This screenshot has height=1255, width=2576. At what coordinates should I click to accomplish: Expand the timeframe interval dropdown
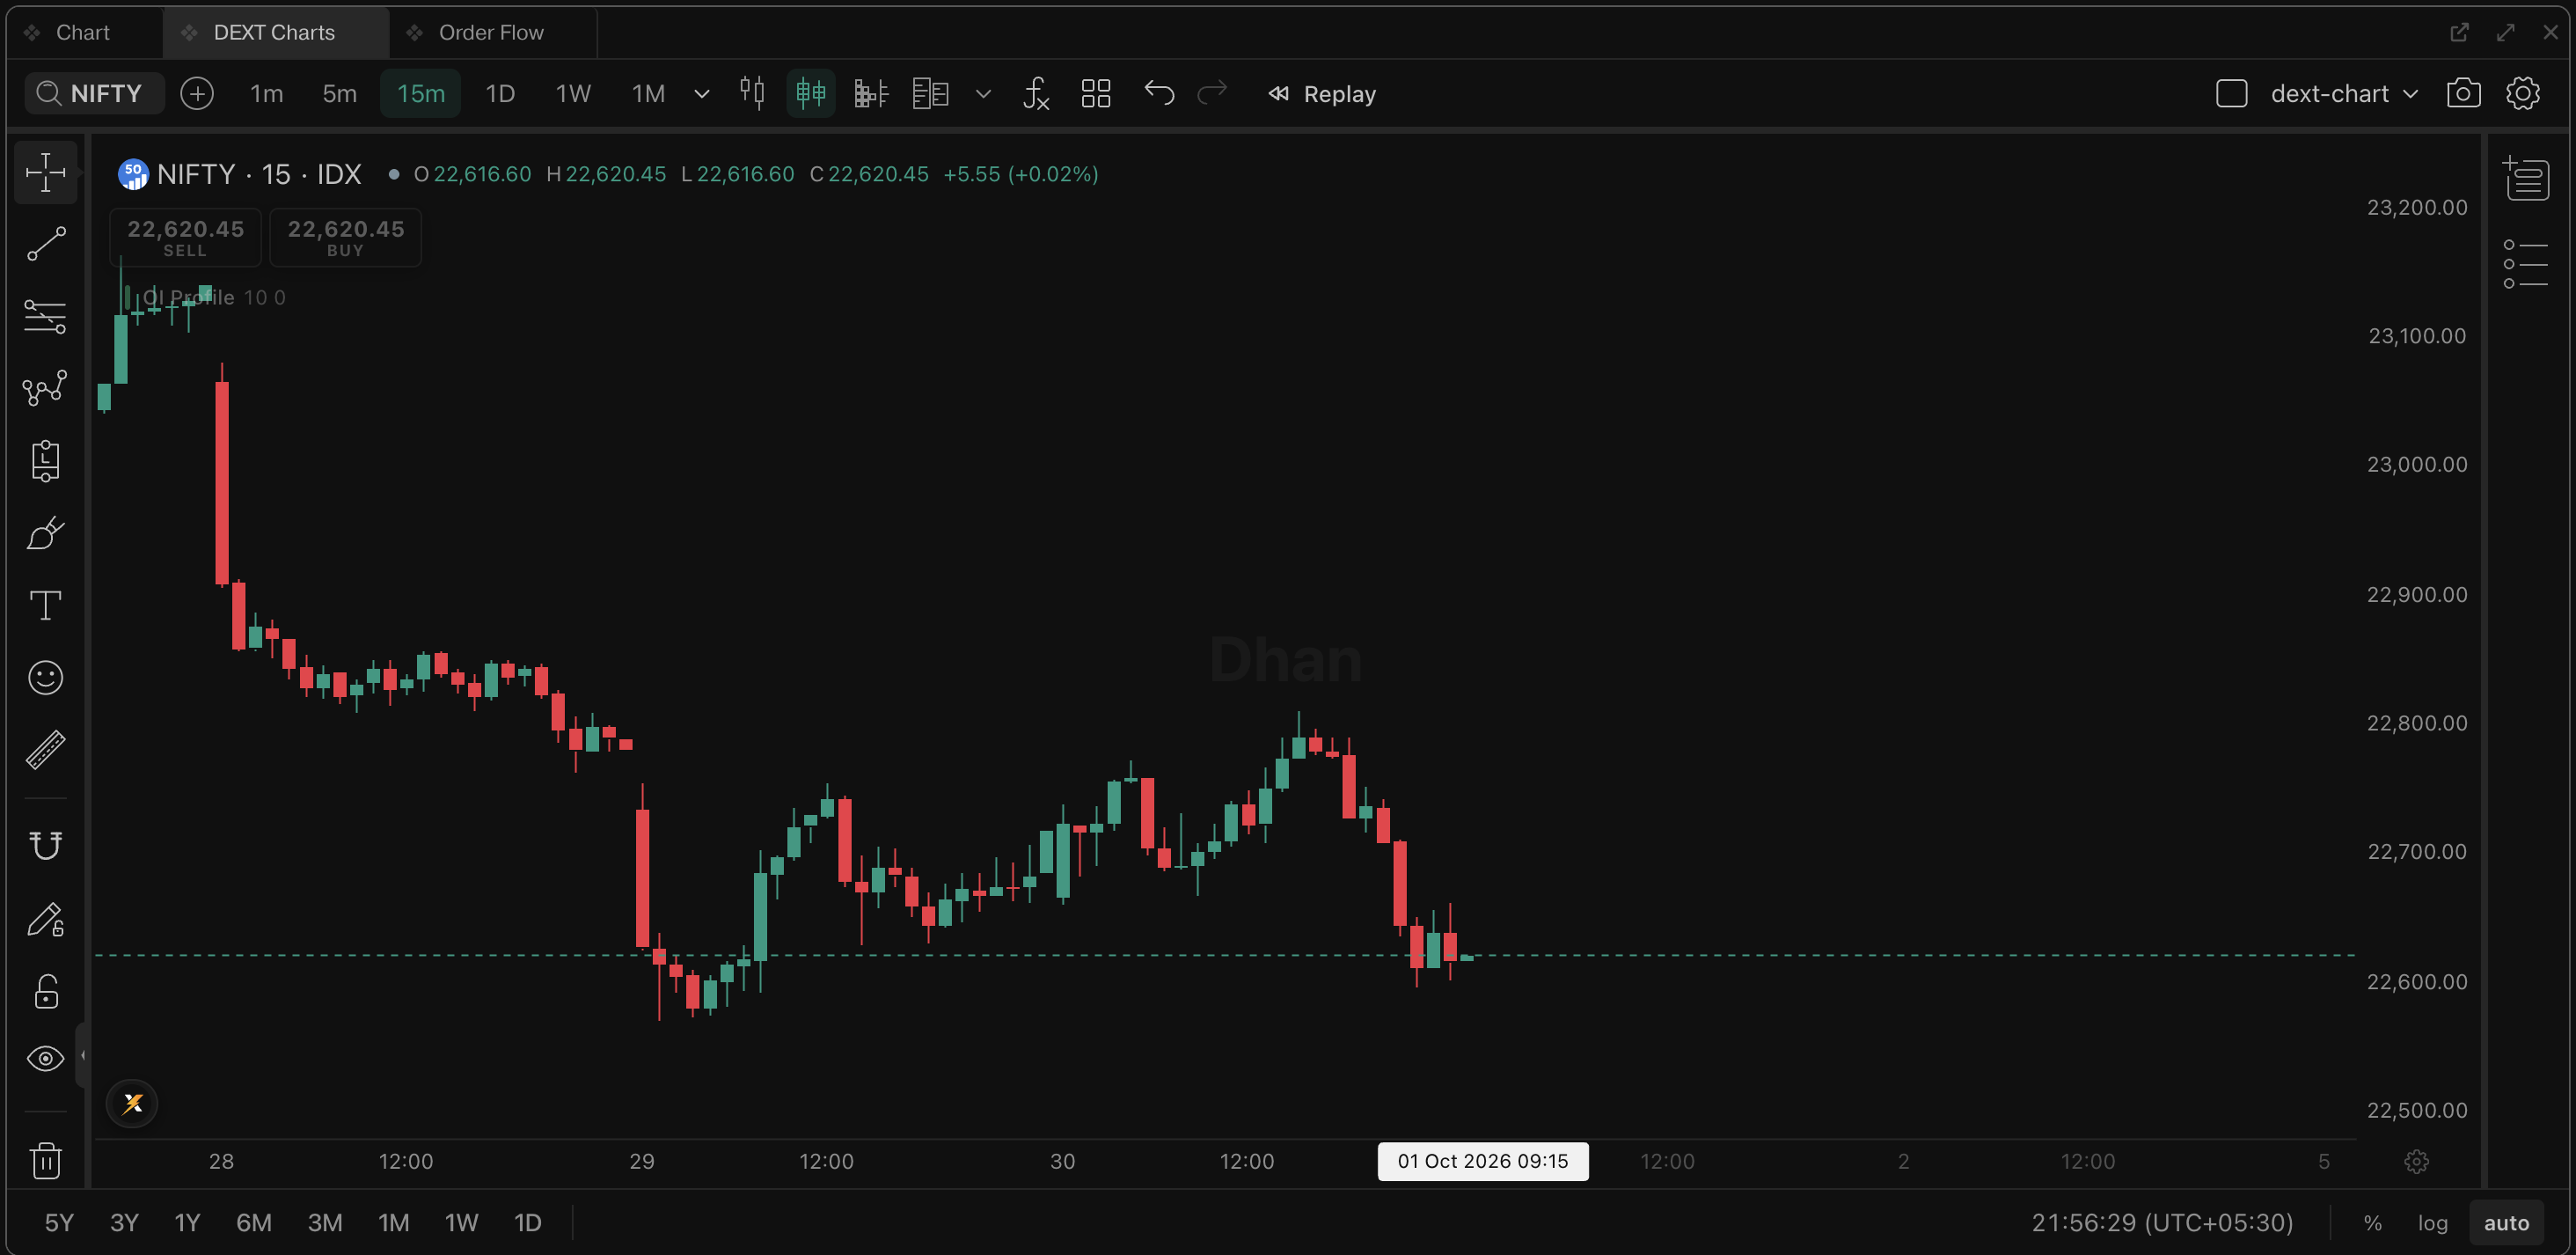click(x=702, y=94)
